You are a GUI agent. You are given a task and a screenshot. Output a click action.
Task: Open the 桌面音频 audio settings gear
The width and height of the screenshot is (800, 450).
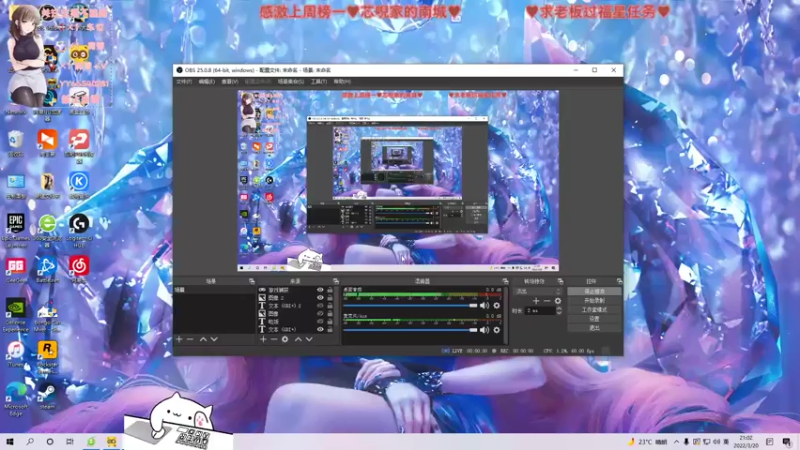tap(496, 306)
